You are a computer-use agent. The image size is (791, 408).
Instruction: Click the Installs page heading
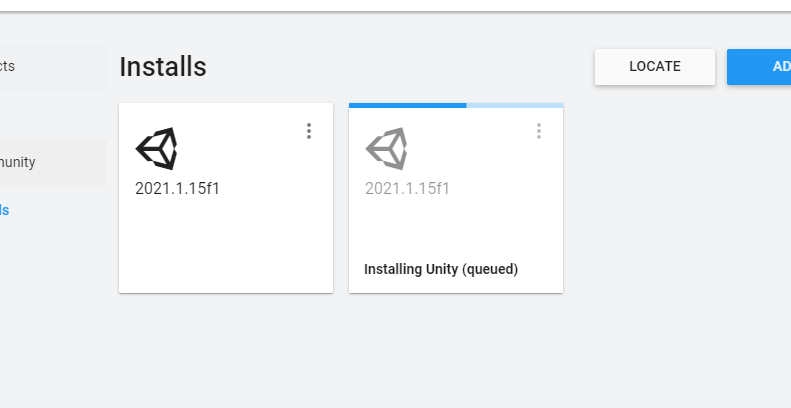[x=163, y=67]
